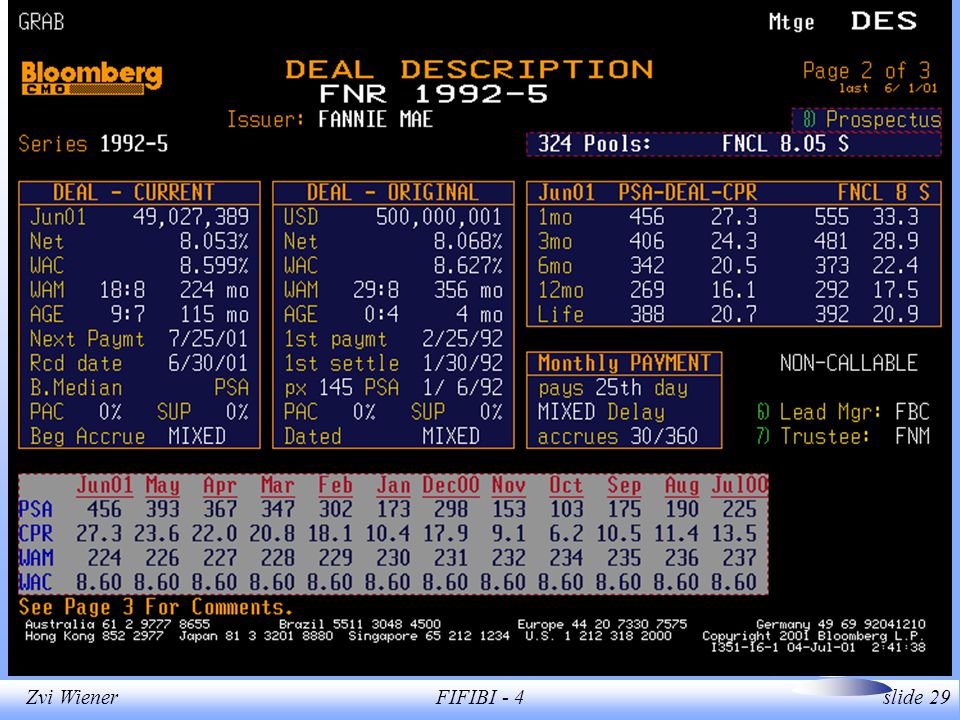Click the Jun01 PSA value 456 in history
The width and height of the screenshot is (960, 720).
104,509
